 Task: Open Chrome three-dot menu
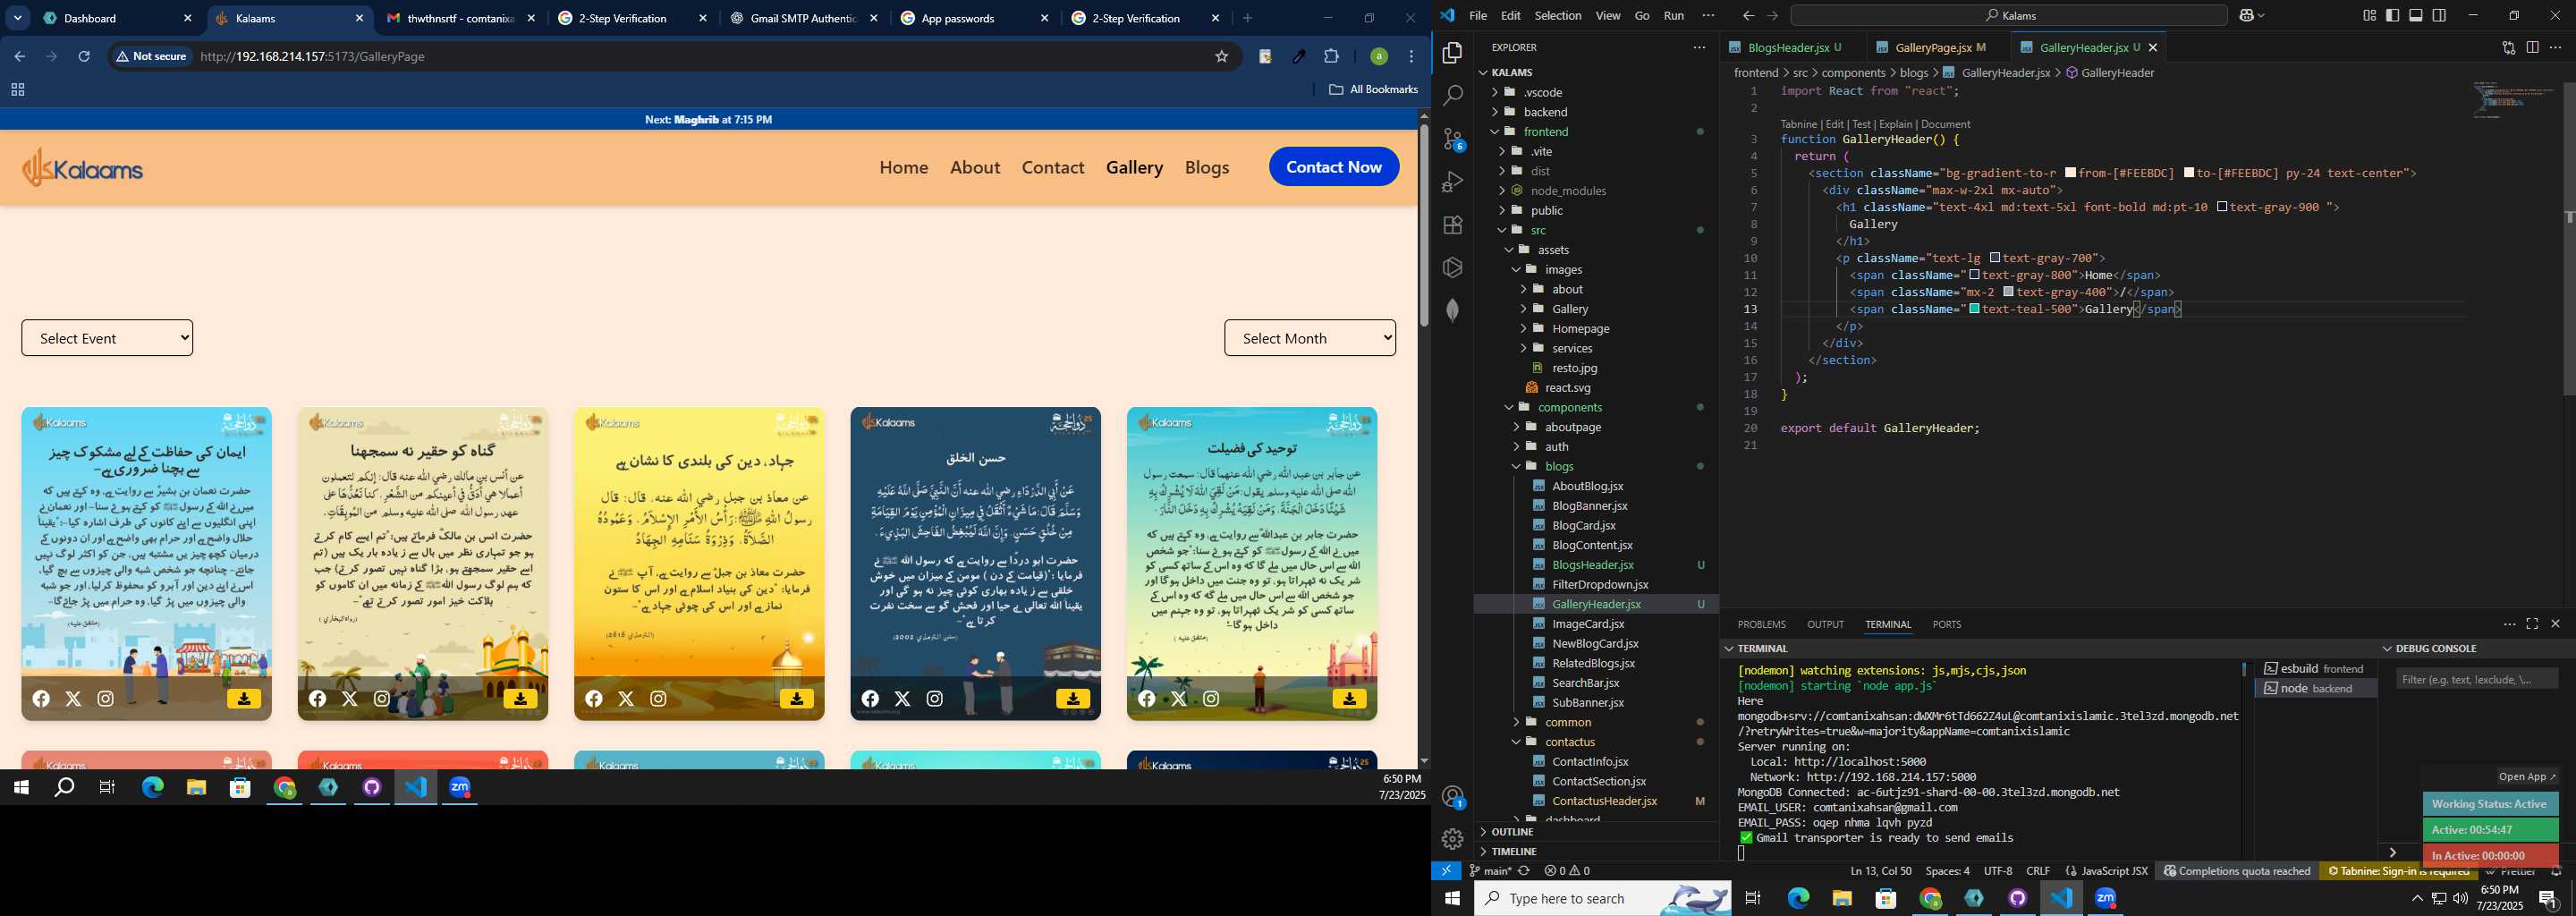click(x=1412, y=56)
